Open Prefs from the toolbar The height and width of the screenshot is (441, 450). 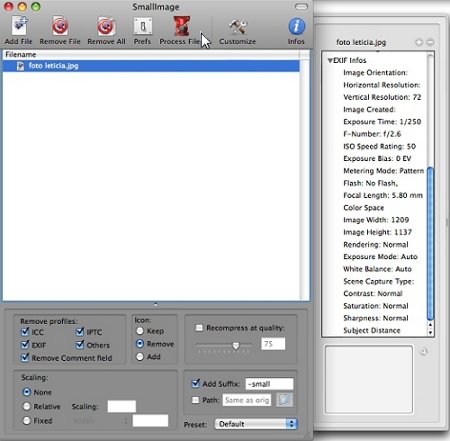pyautogui.click(x=143, y=26)
